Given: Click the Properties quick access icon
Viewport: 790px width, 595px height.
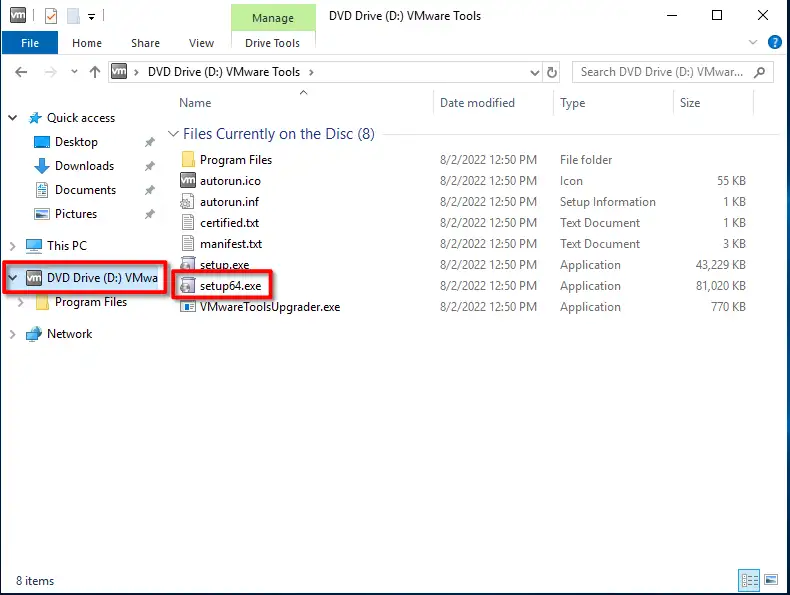Looking at the screenshot, I should point(51,16).
